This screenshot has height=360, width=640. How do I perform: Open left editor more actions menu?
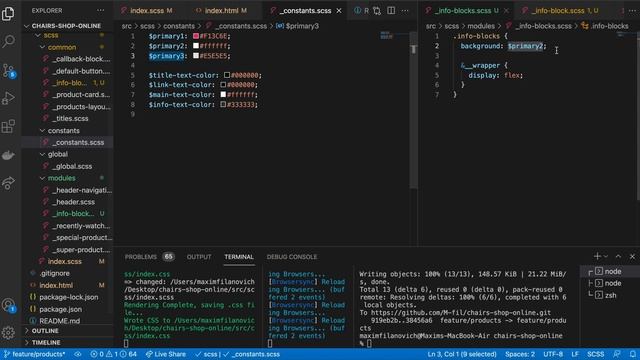point(405,11)
